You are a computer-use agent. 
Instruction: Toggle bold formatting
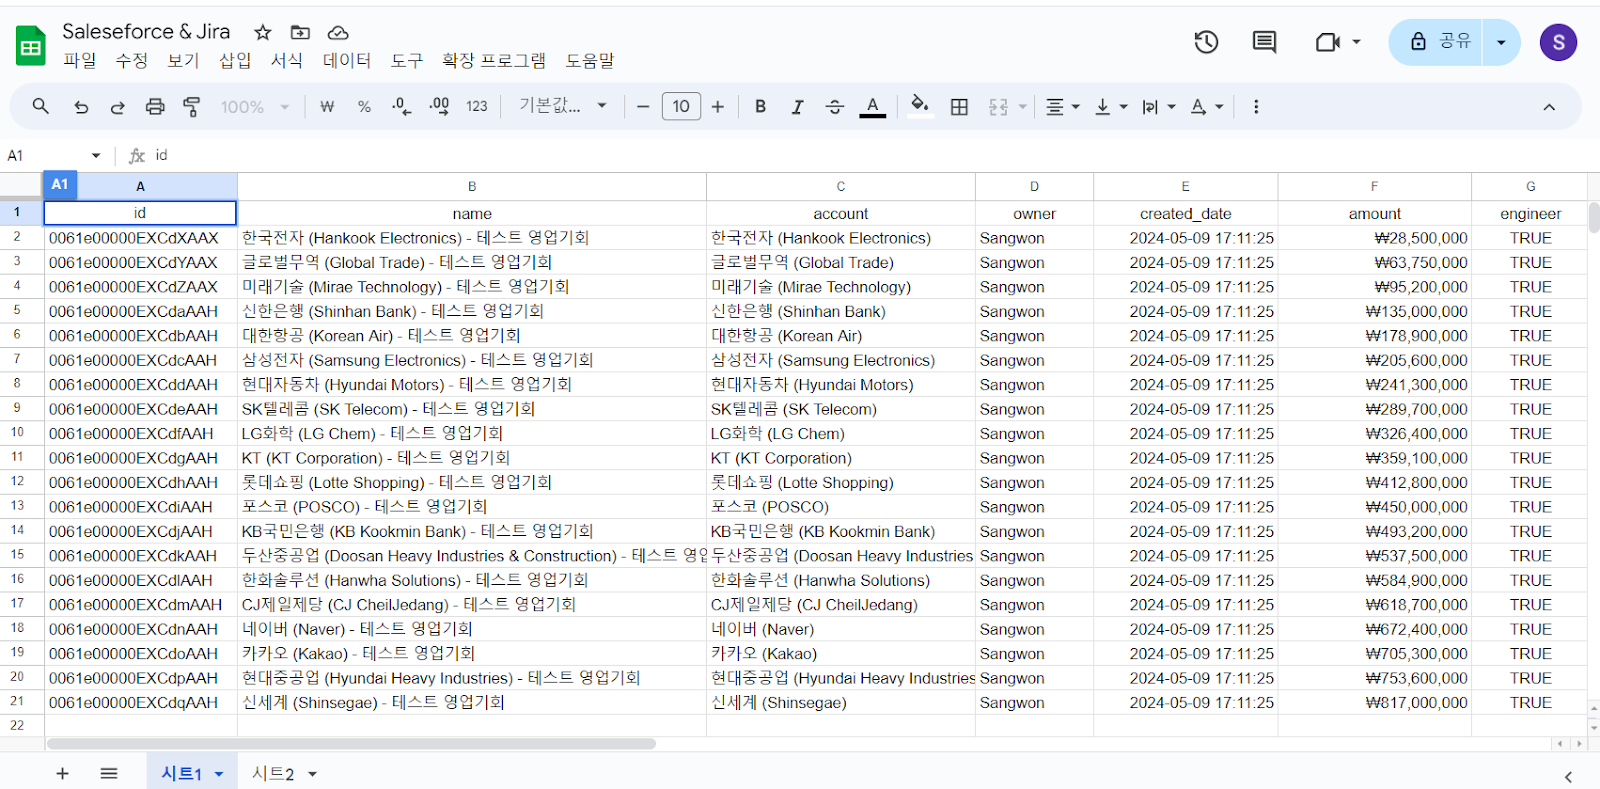click(x=760, y=107)
